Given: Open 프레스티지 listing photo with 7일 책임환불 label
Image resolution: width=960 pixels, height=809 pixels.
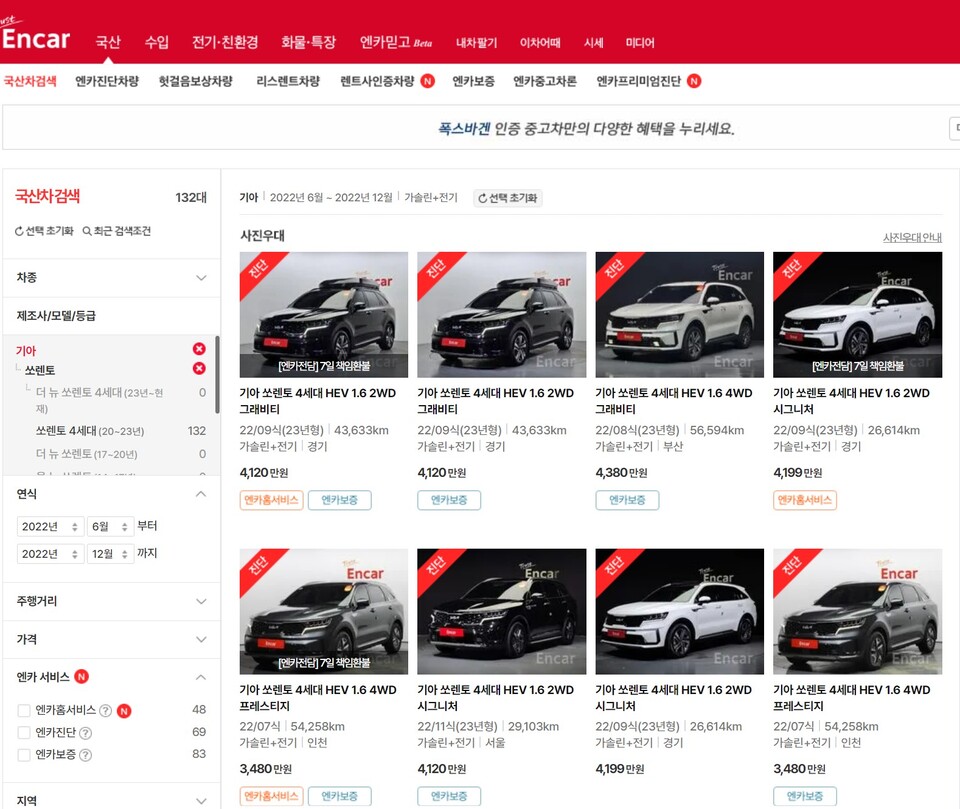Looking at the screenshot, I should click(x=324, y=611).
